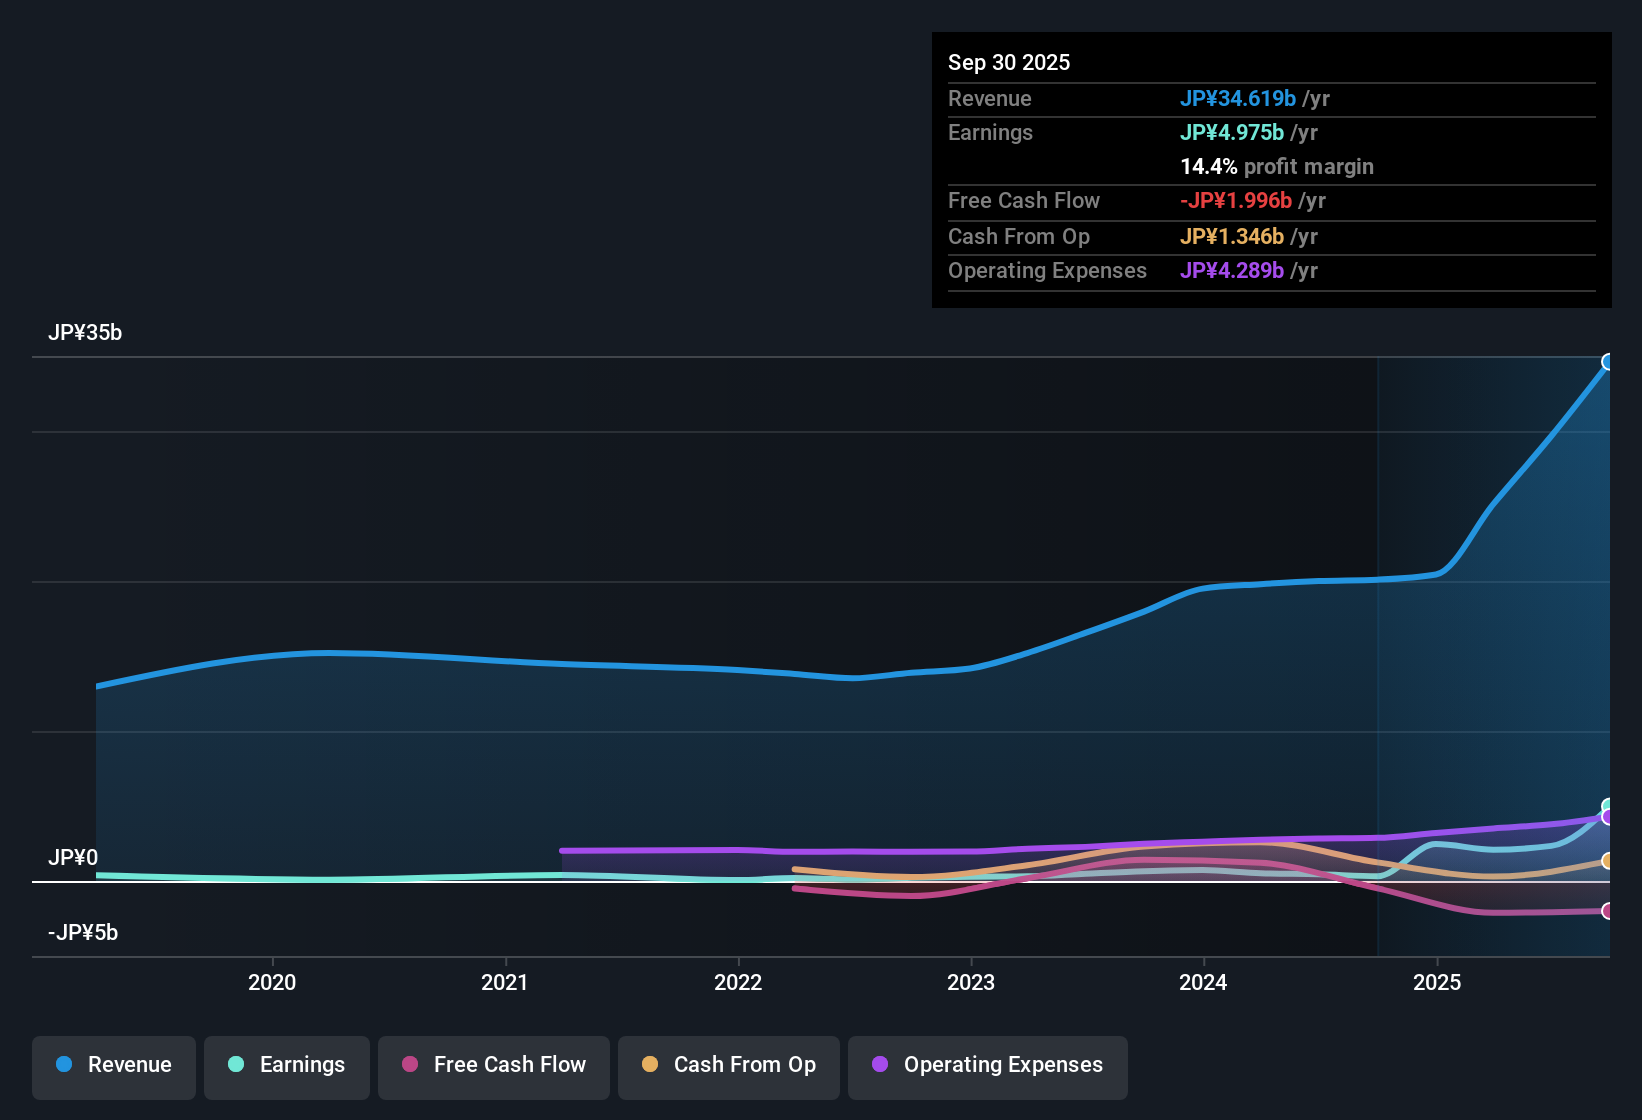Click the JP¥1.346b cash from op value

1232,236
